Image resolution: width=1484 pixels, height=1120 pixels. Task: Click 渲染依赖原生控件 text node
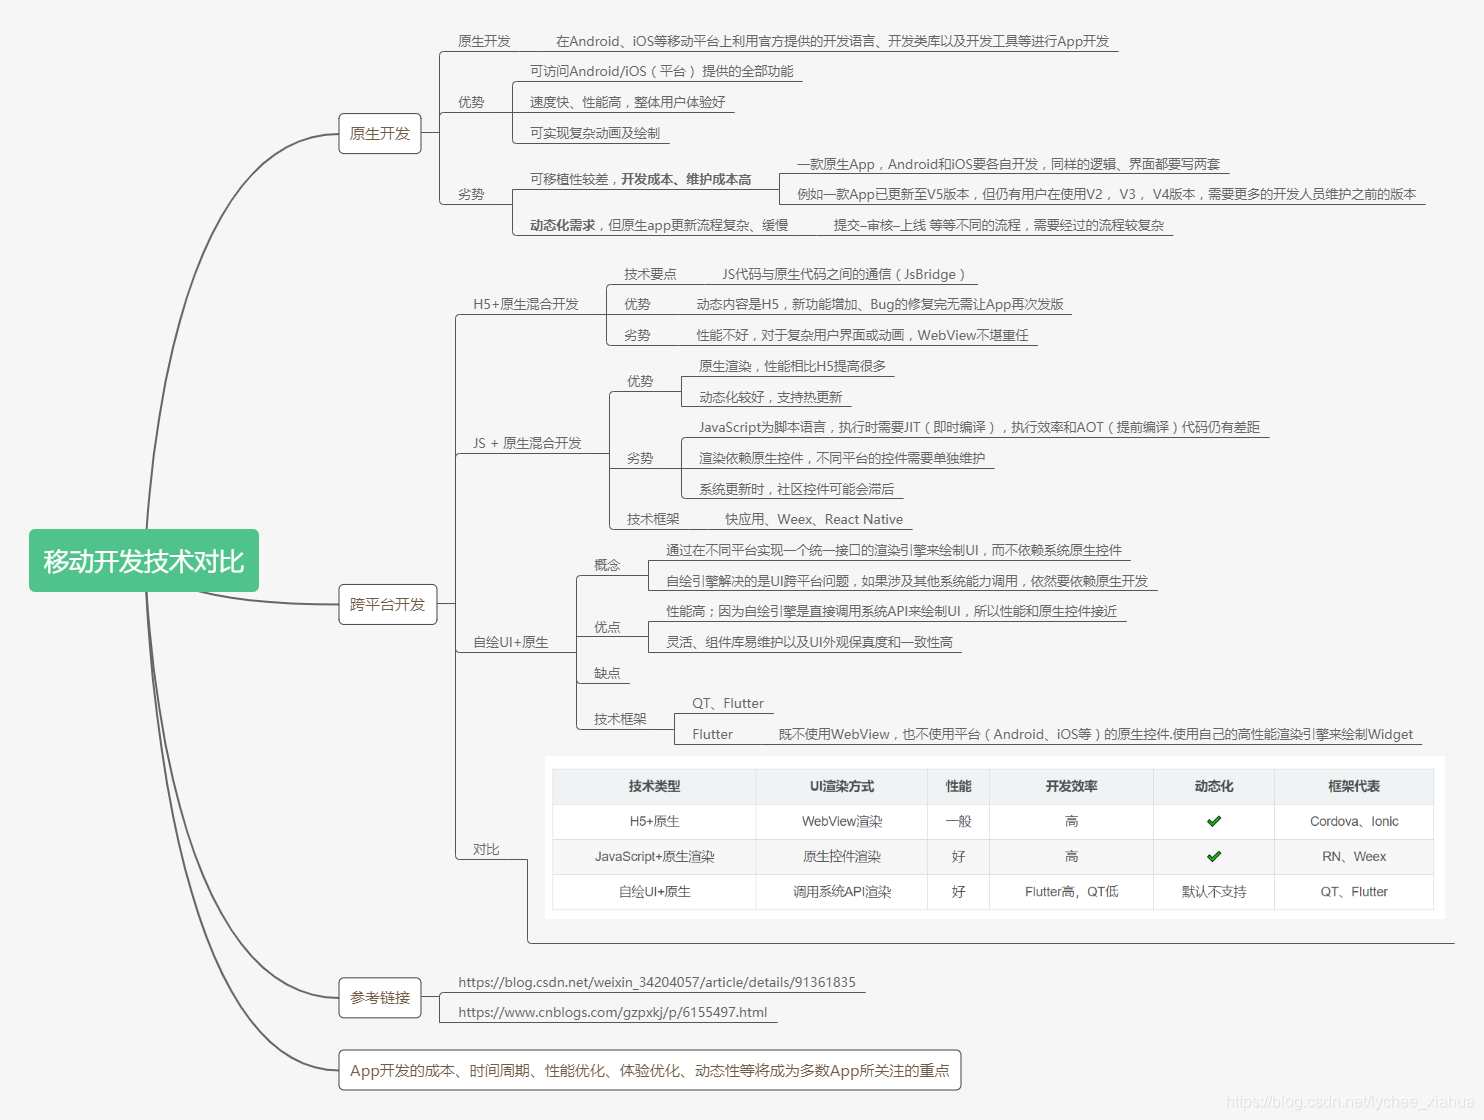(842, 458)
